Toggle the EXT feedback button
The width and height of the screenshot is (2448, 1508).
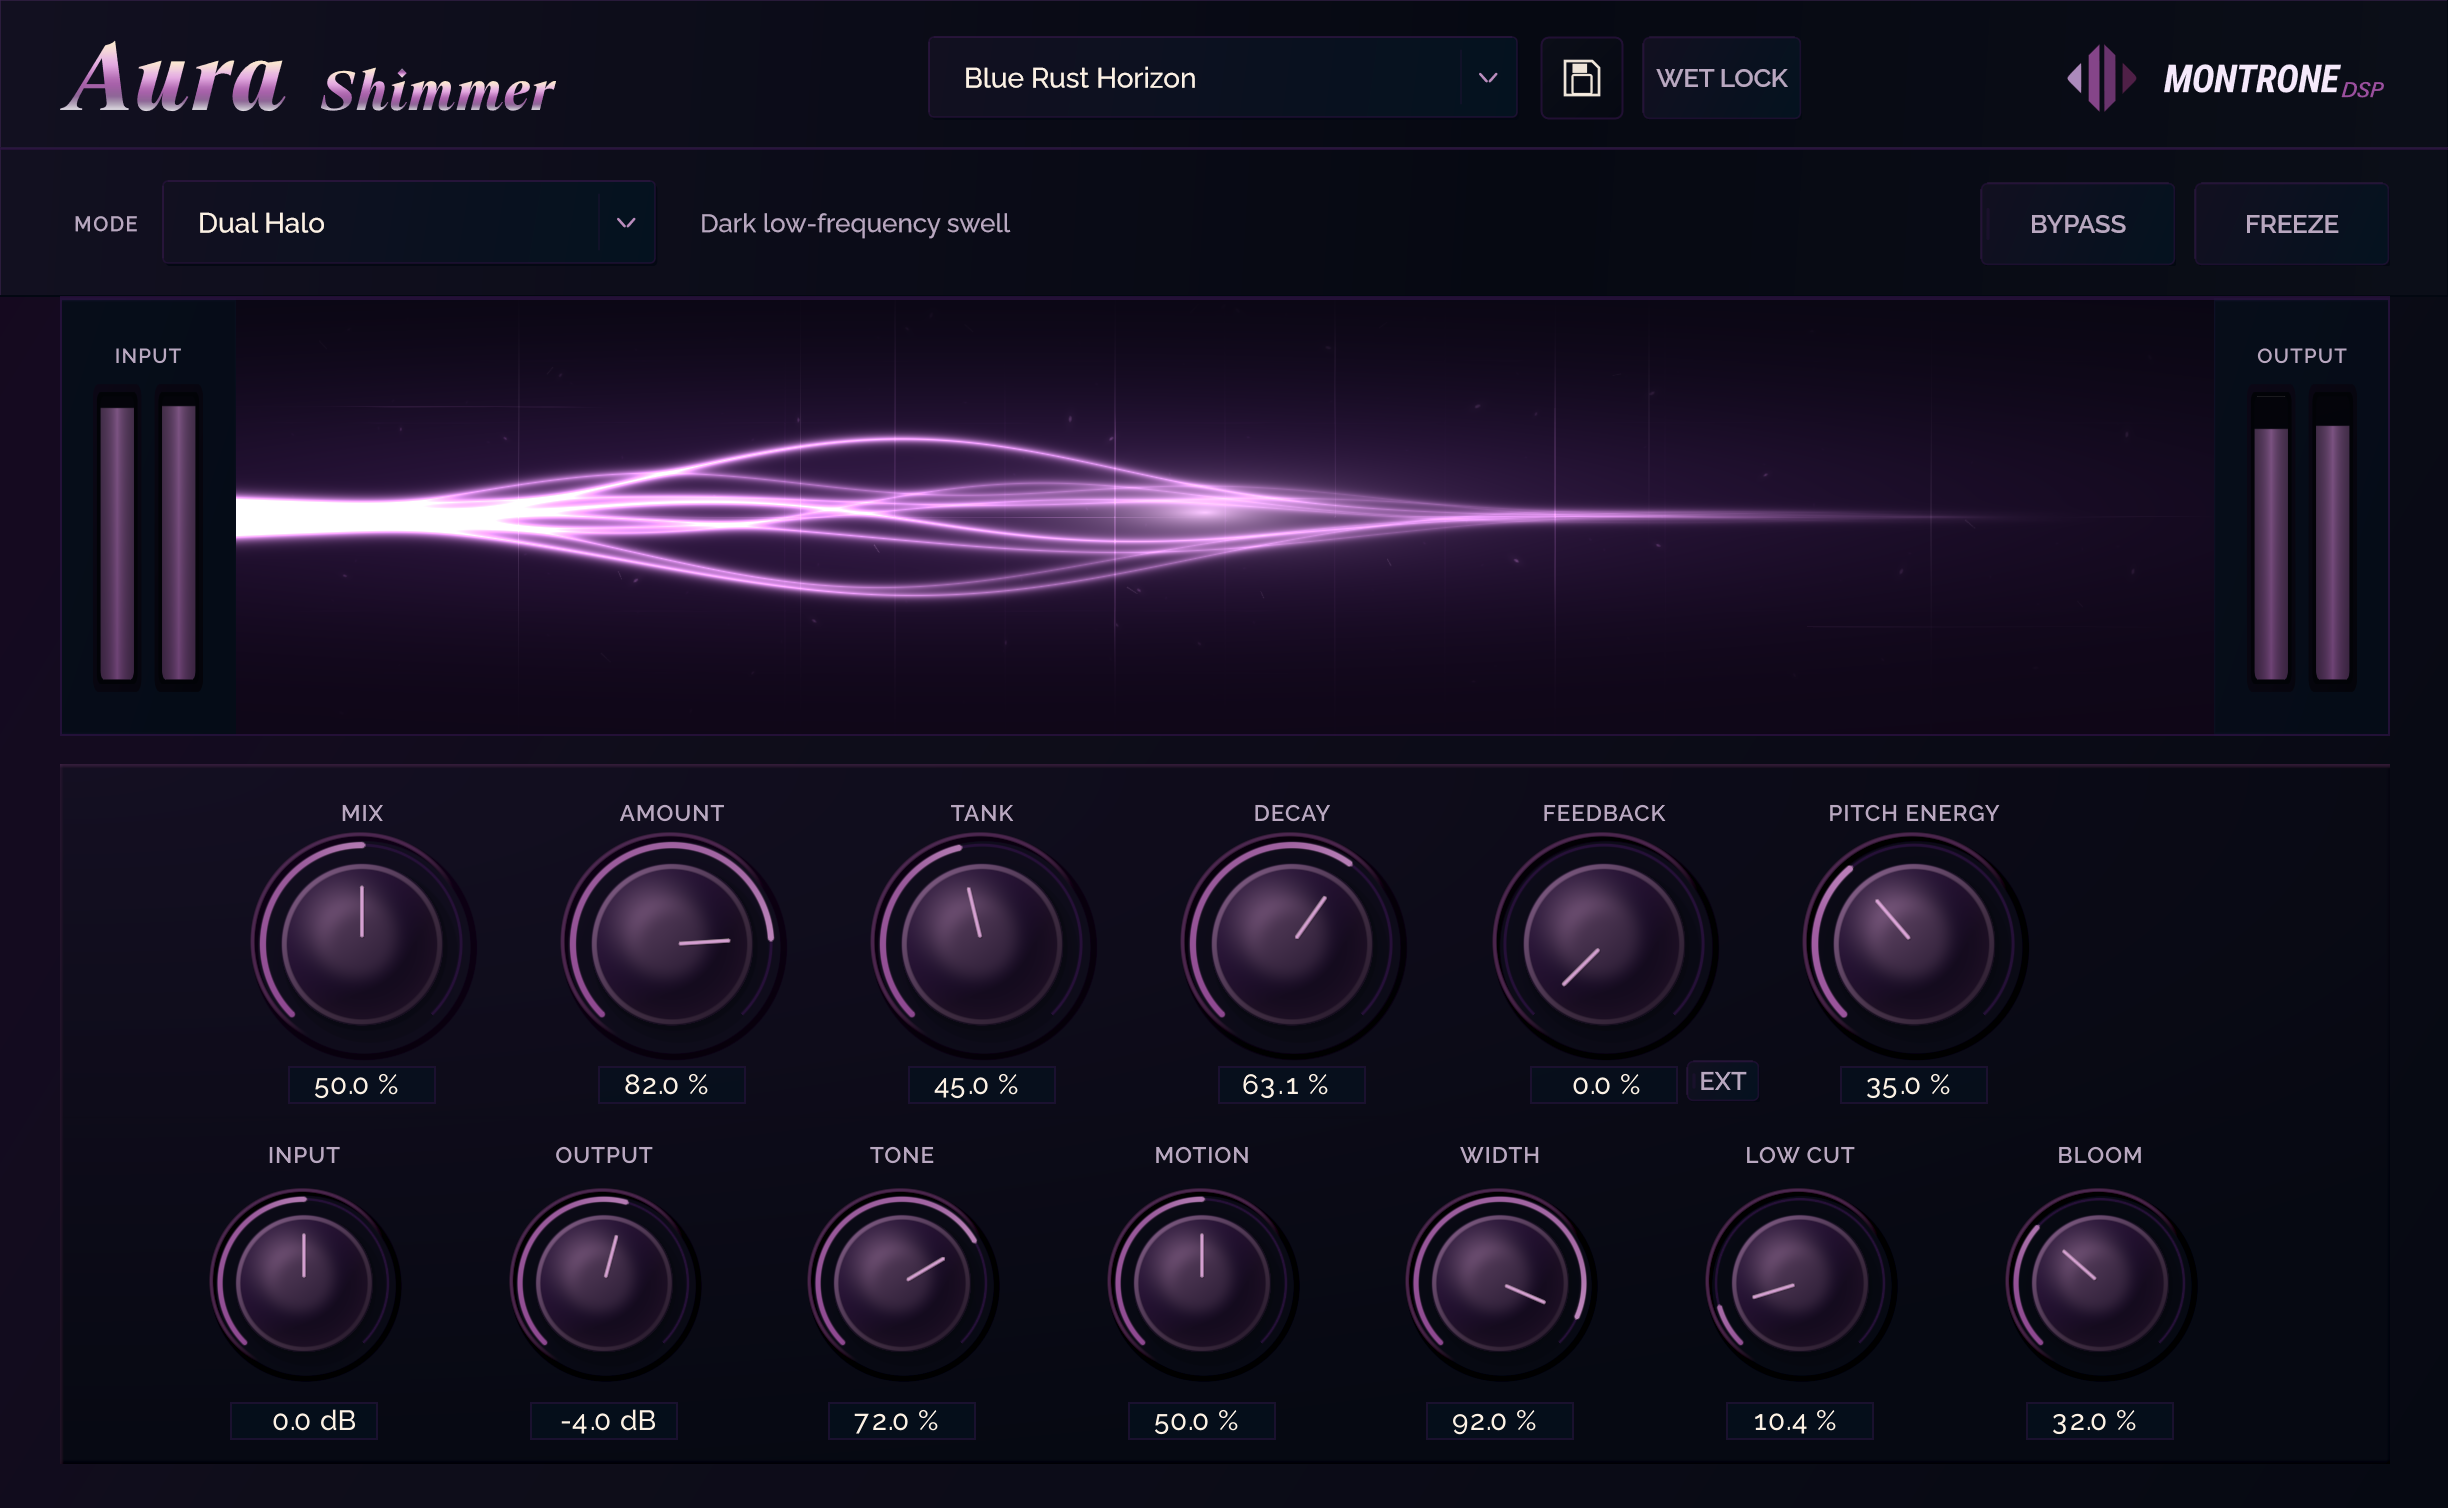pyautogui.click(x=1722, y=1082)
